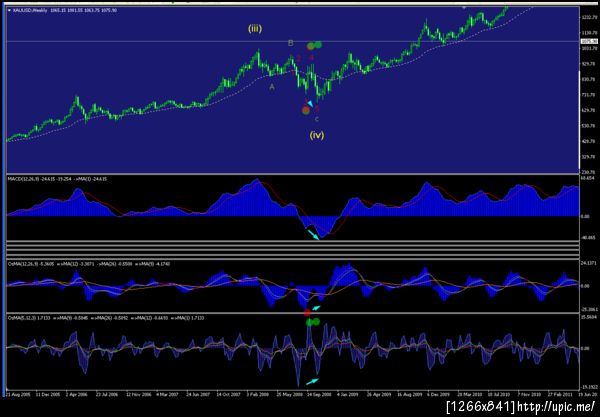The width and height of the screenshot is (600, 417).
Task: Click the 27 Feb 2011 date label
Action: point(559,394)
